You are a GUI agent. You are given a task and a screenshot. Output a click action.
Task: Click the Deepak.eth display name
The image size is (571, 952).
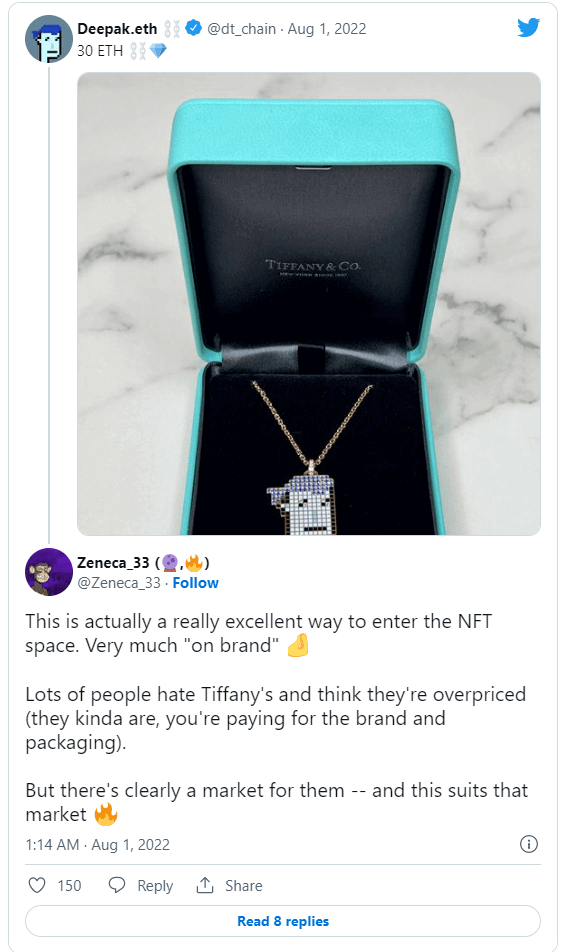coord(117,29)
